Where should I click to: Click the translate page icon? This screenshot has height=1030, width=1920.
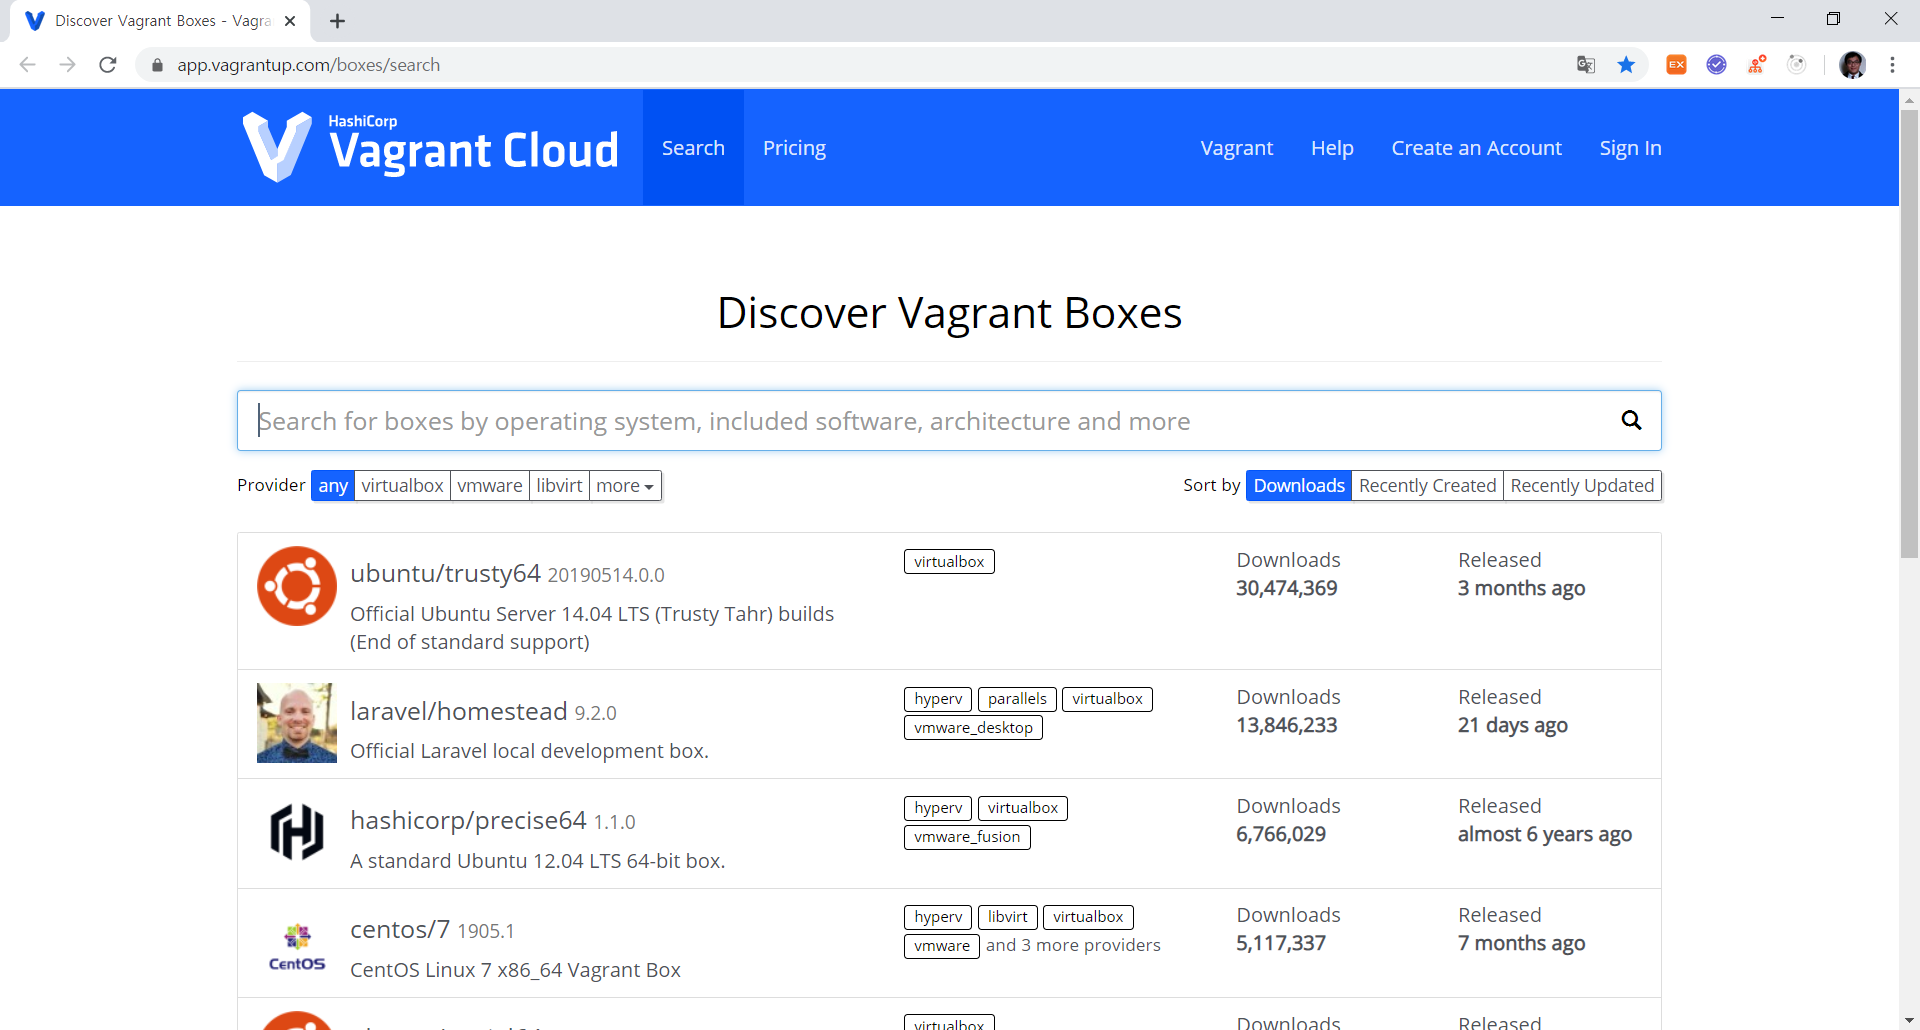pos(1586,65)
